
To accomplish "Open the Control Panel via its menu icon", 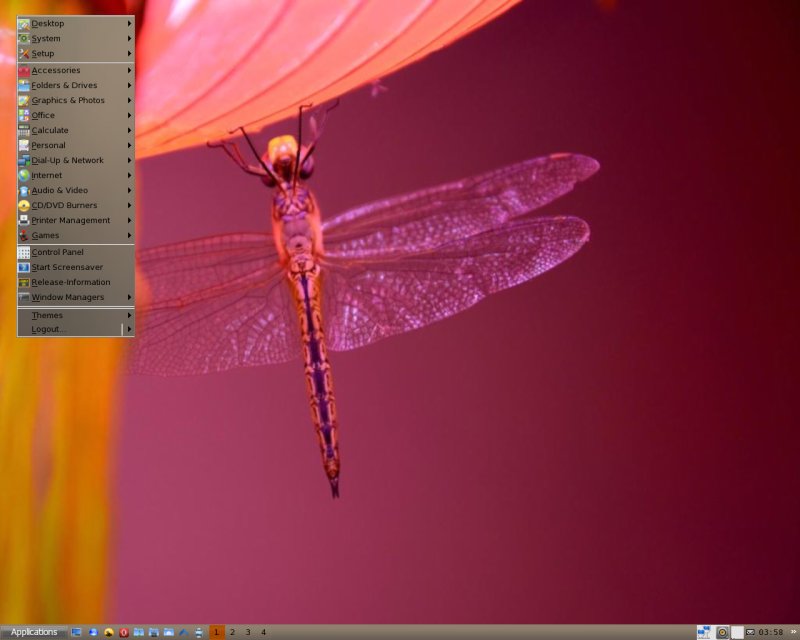I will pyautogui.click(x=24, y=252).
